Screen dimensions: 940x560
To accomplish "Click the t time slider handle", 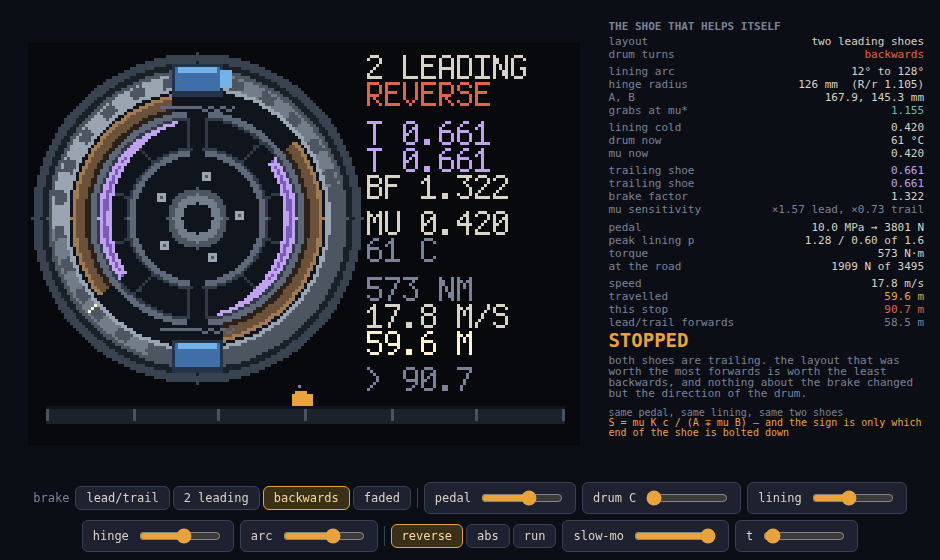I will click(x=772, y=535).
